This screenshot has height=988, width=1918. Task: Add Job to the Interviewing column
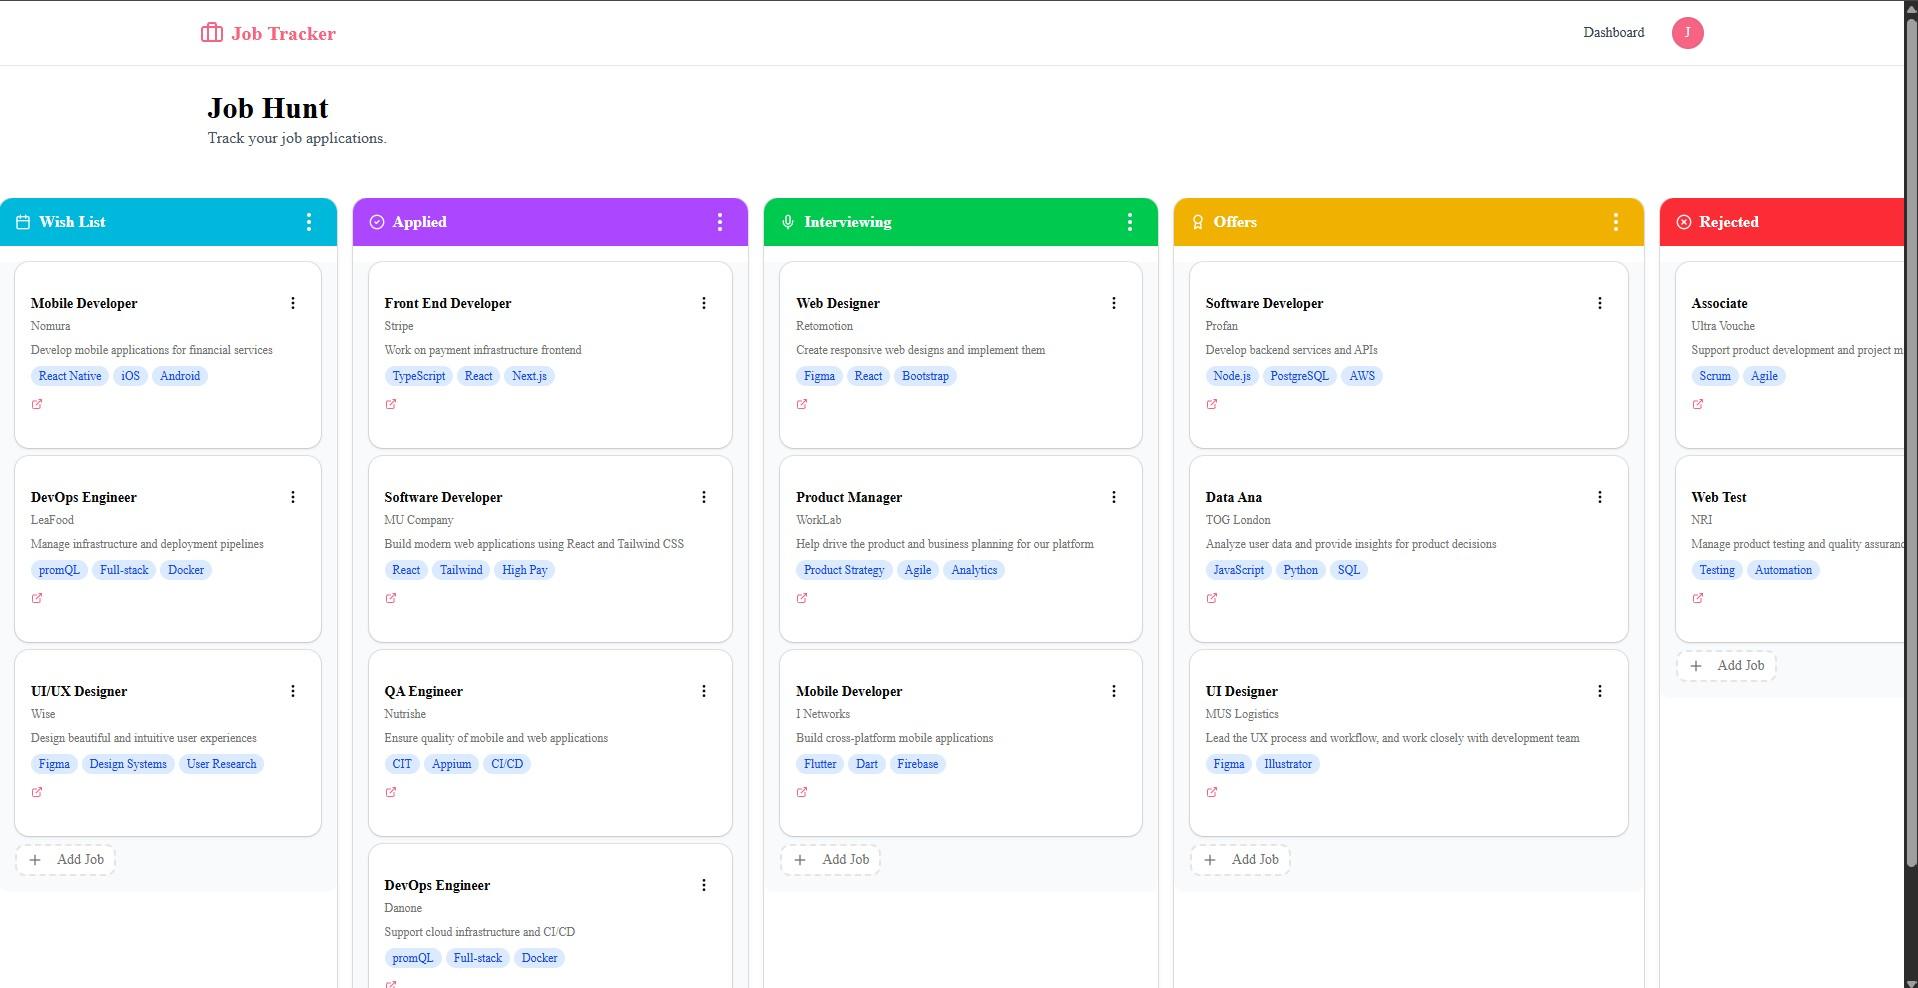coord(831,860)
